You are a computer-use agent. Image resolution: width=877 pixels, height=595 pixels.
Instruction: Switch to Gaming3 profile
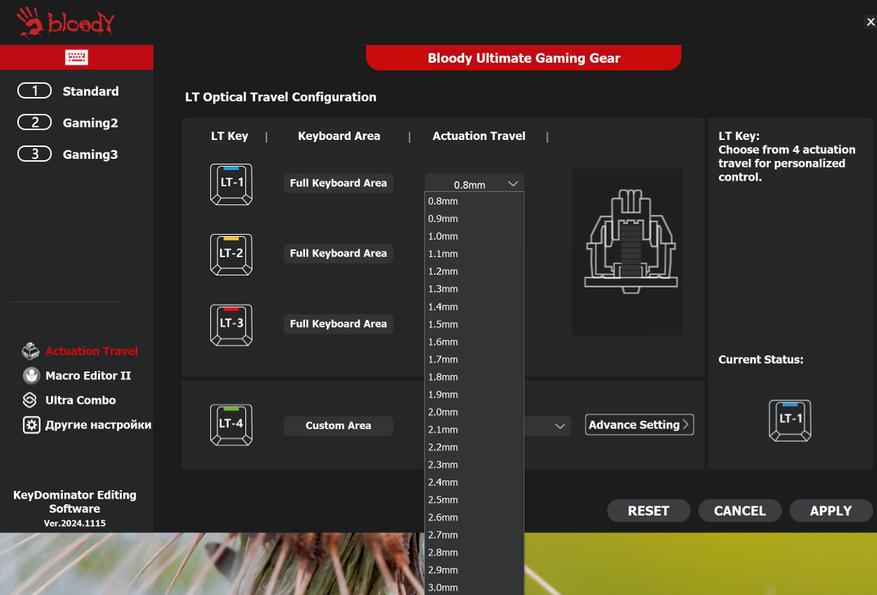pos(68,154)
